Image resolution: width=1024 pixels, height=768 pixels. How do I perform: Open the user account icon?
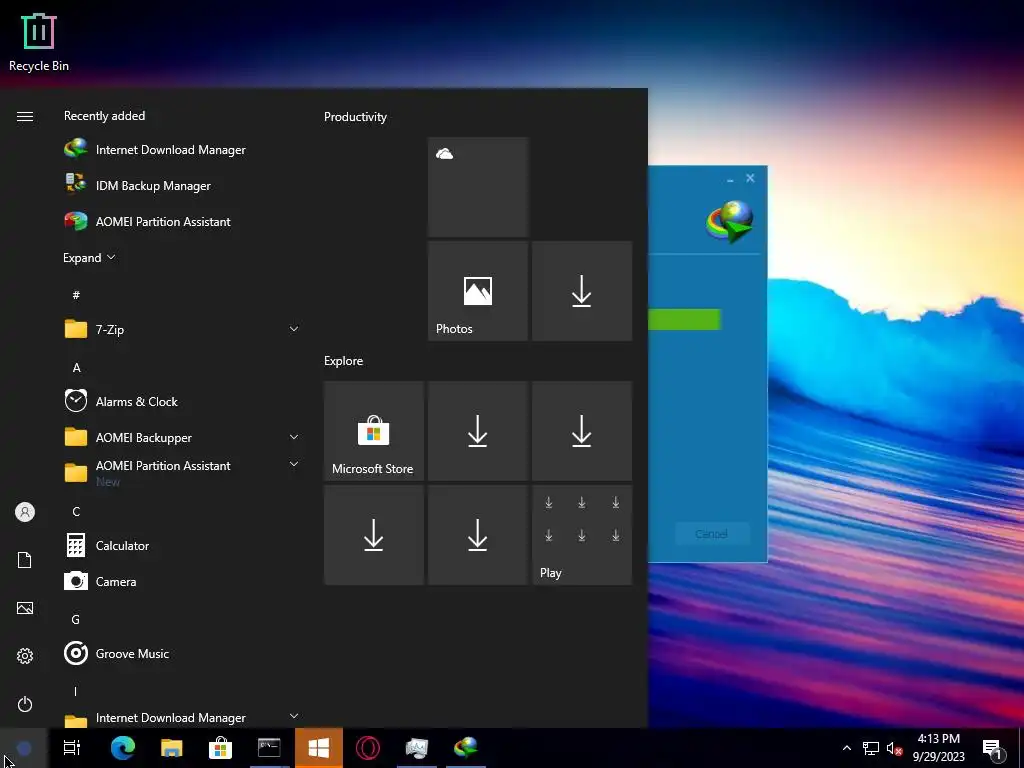(25, 512)
